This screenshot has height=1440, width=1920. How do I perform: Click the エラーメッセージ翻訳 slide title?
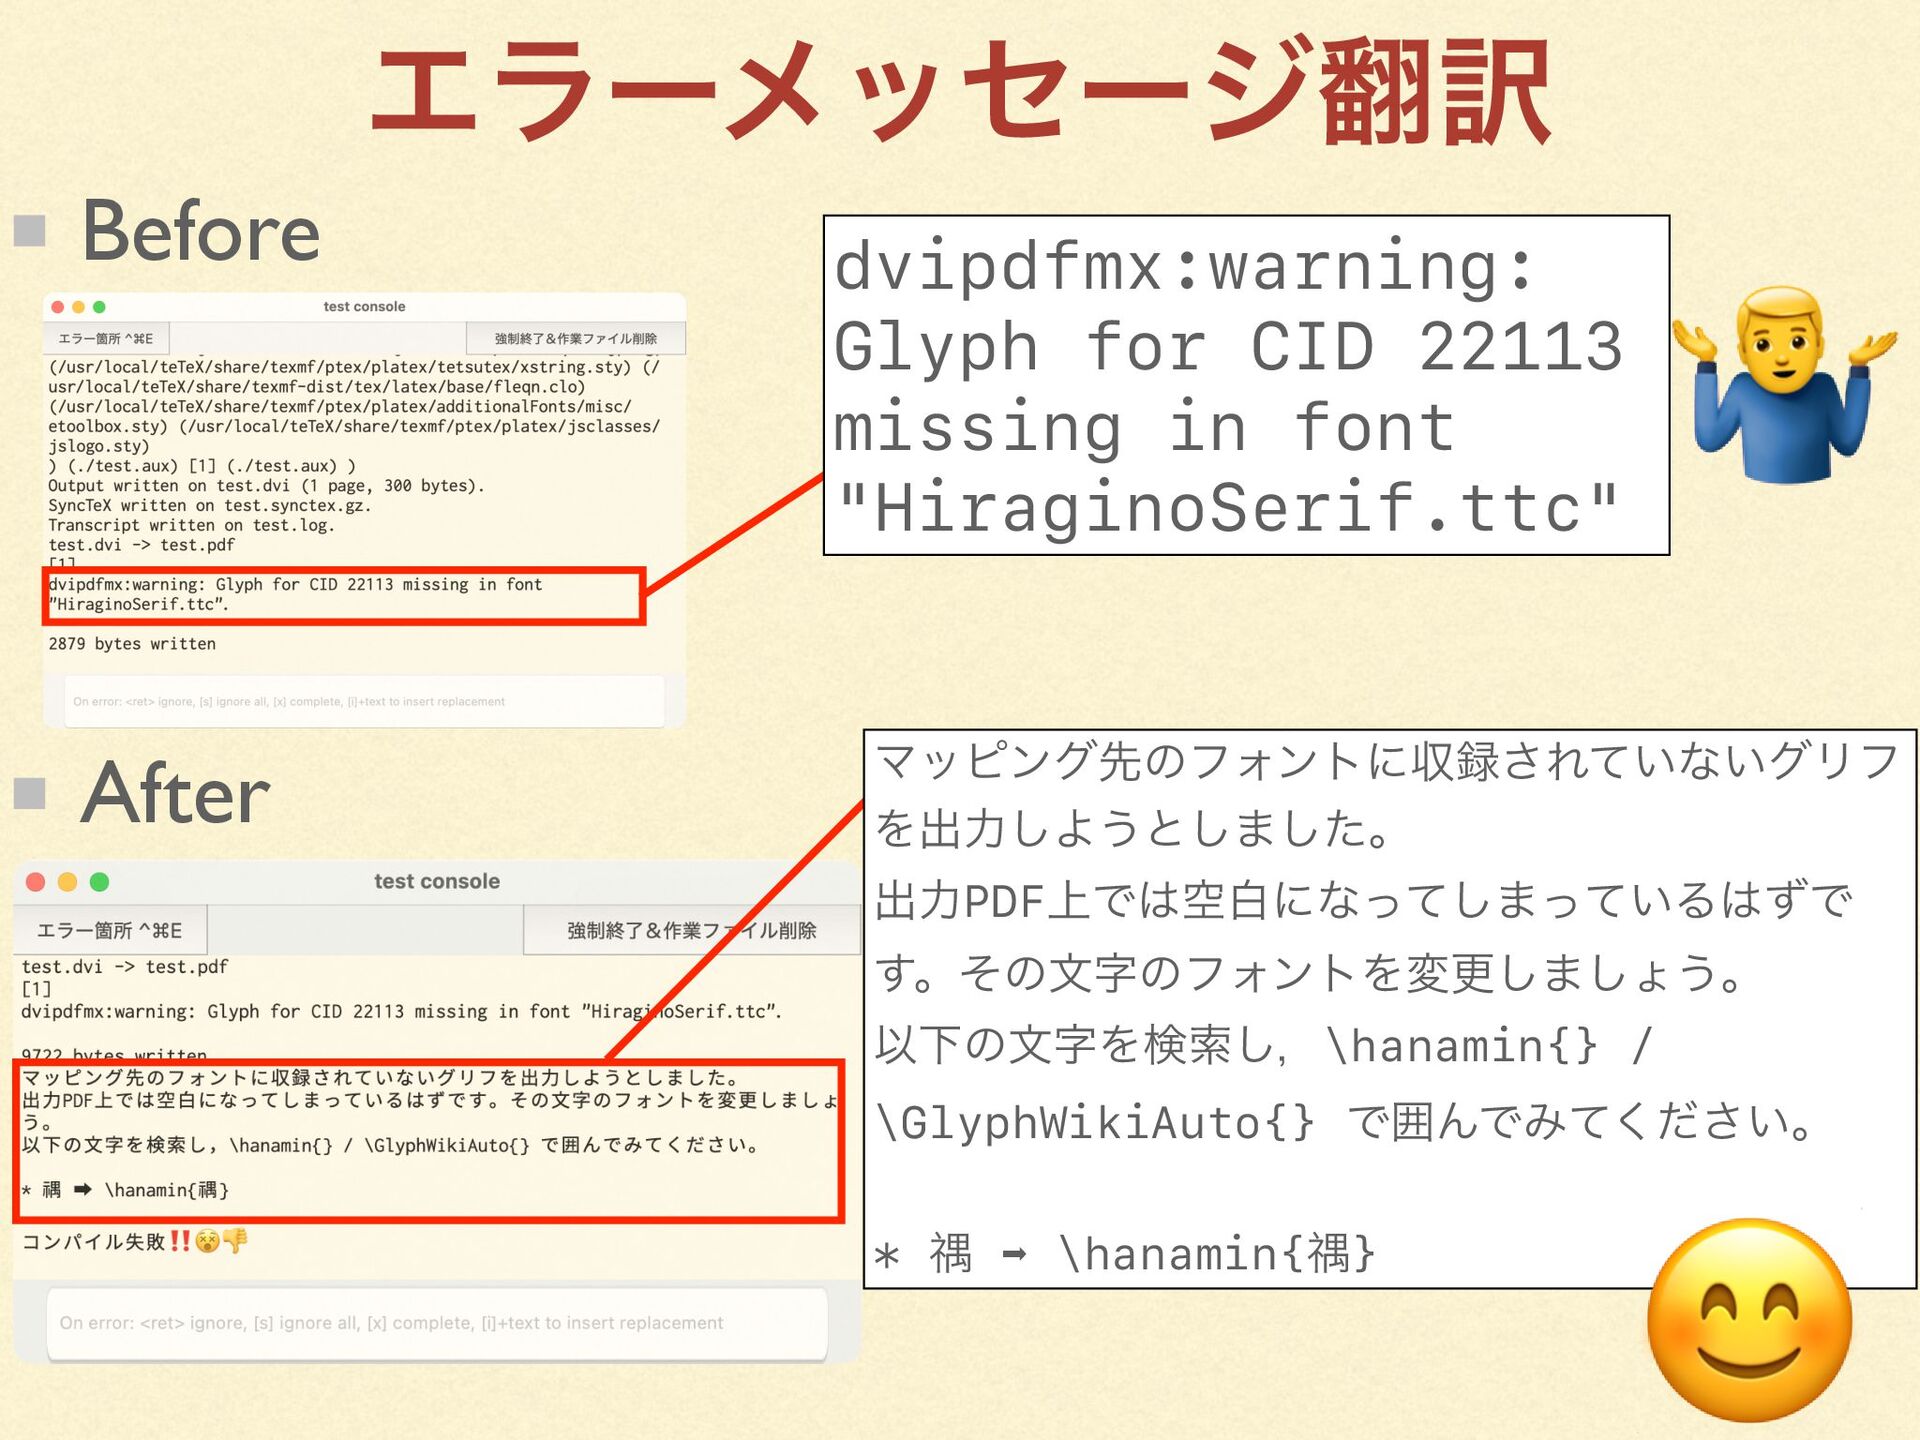point(960,92)
